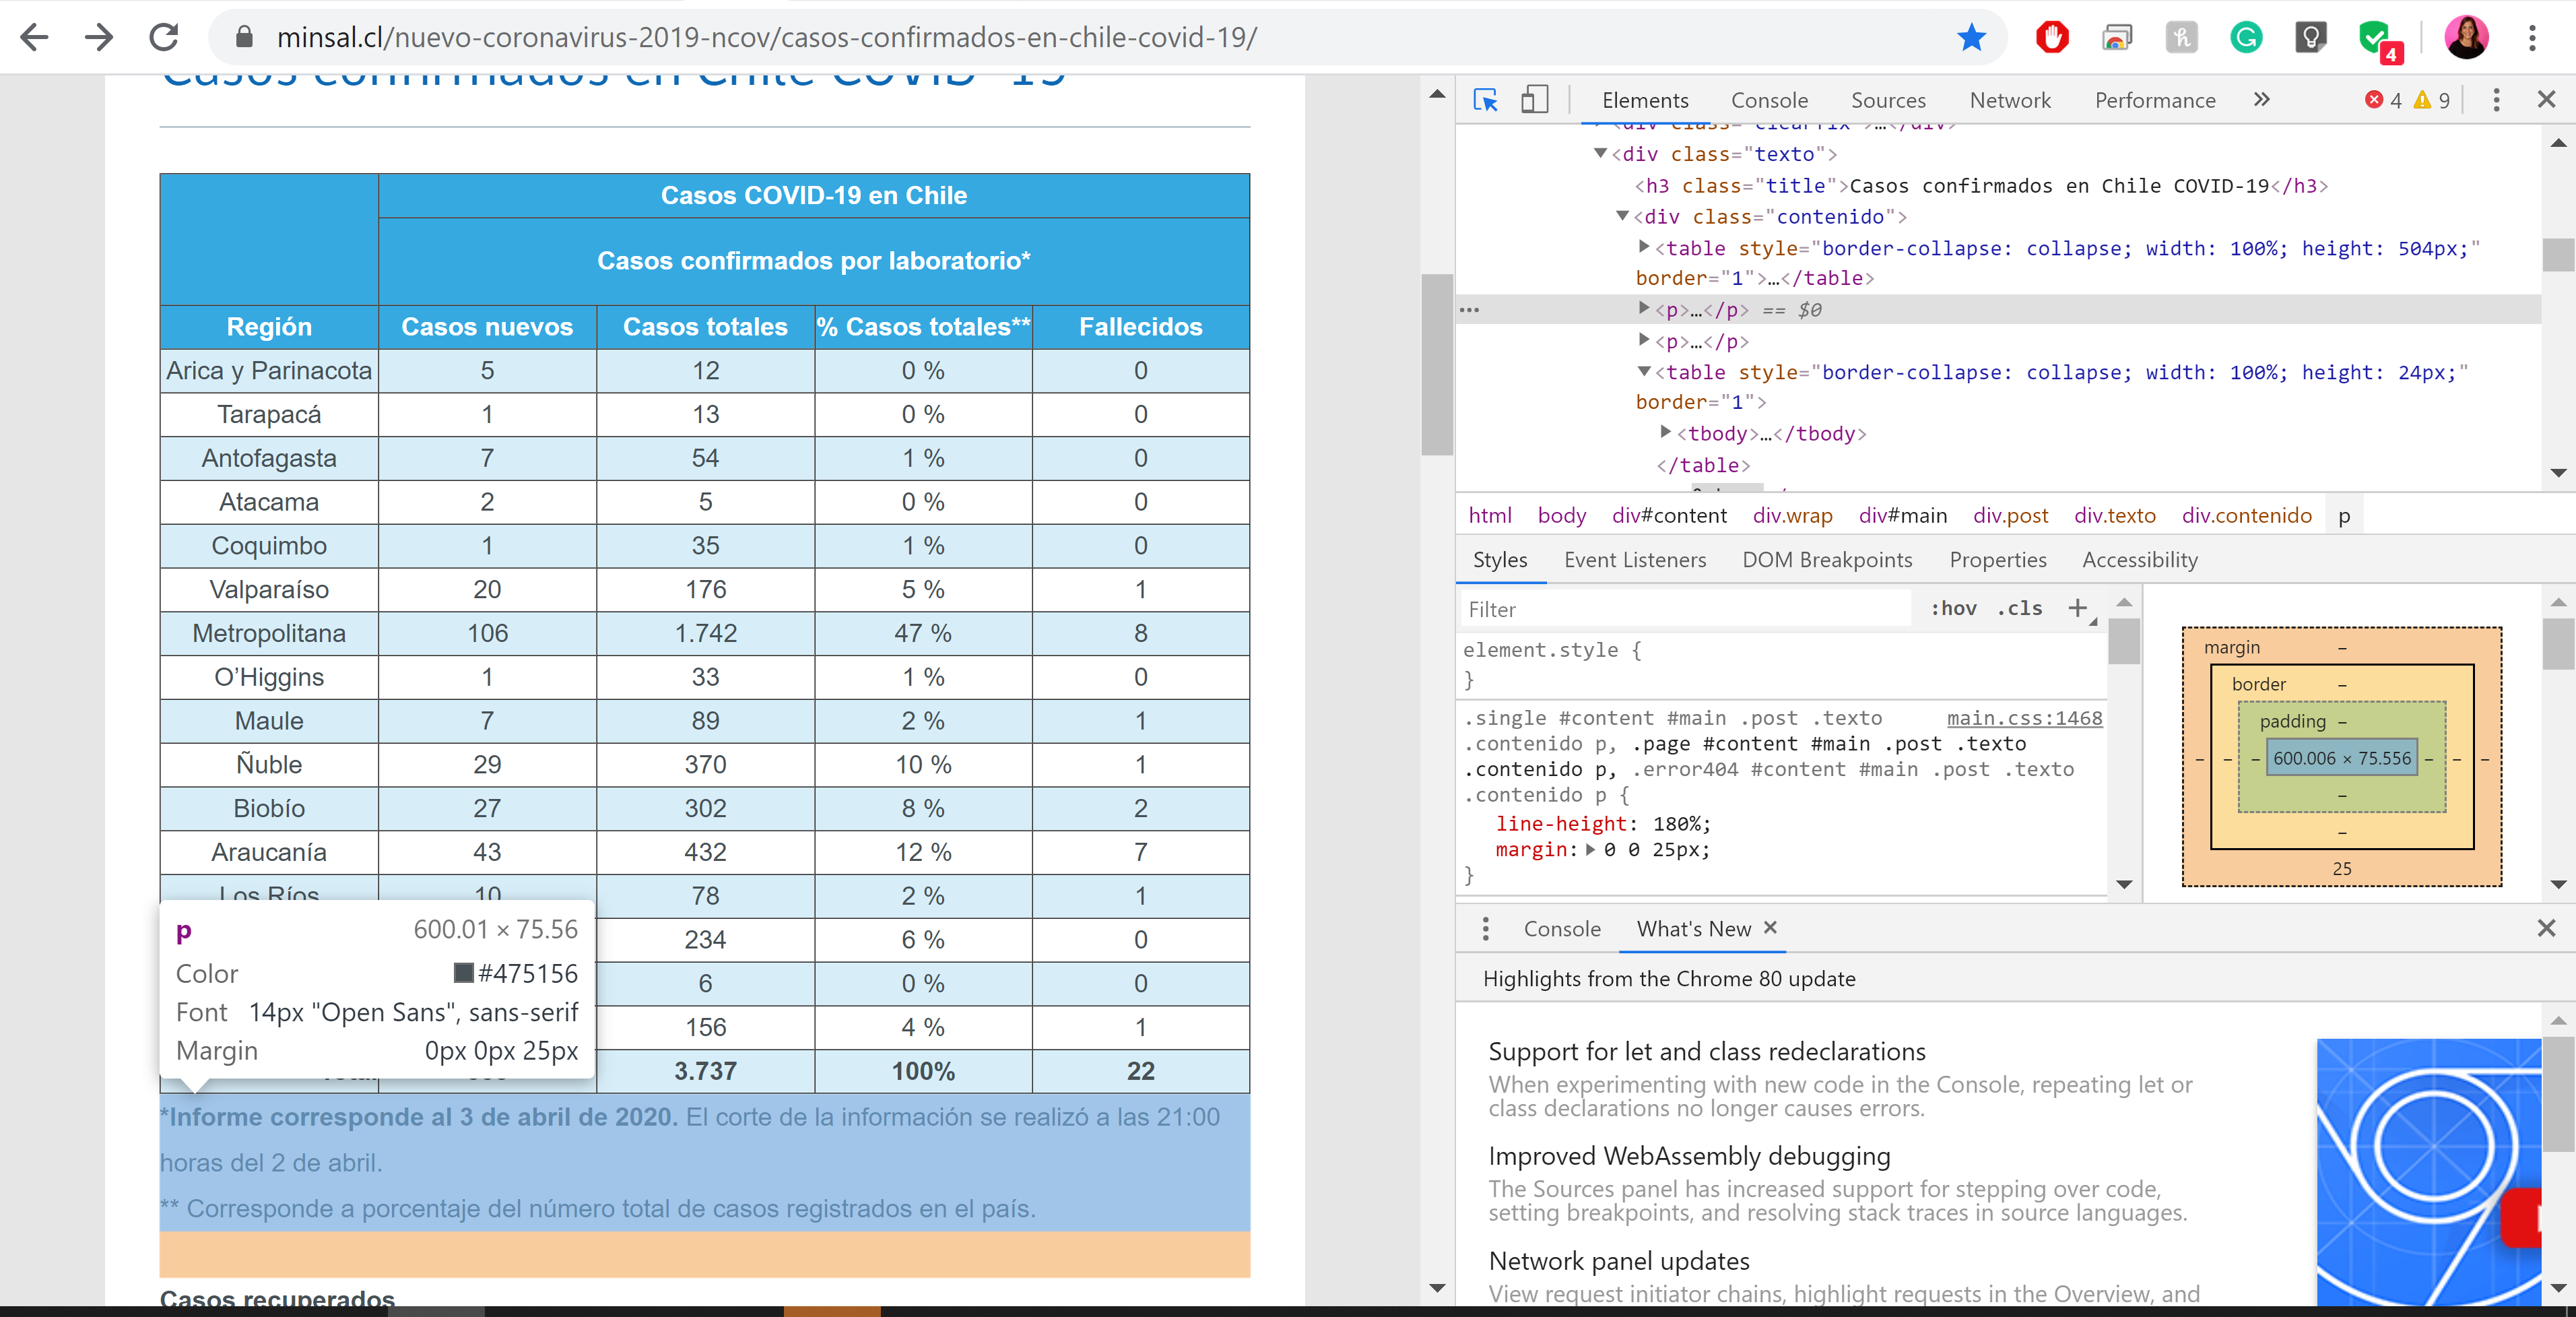Select div.contenido in the breadcrumb
Viewport: 2576px width, 1317px height.
[x=2246, y=516]
